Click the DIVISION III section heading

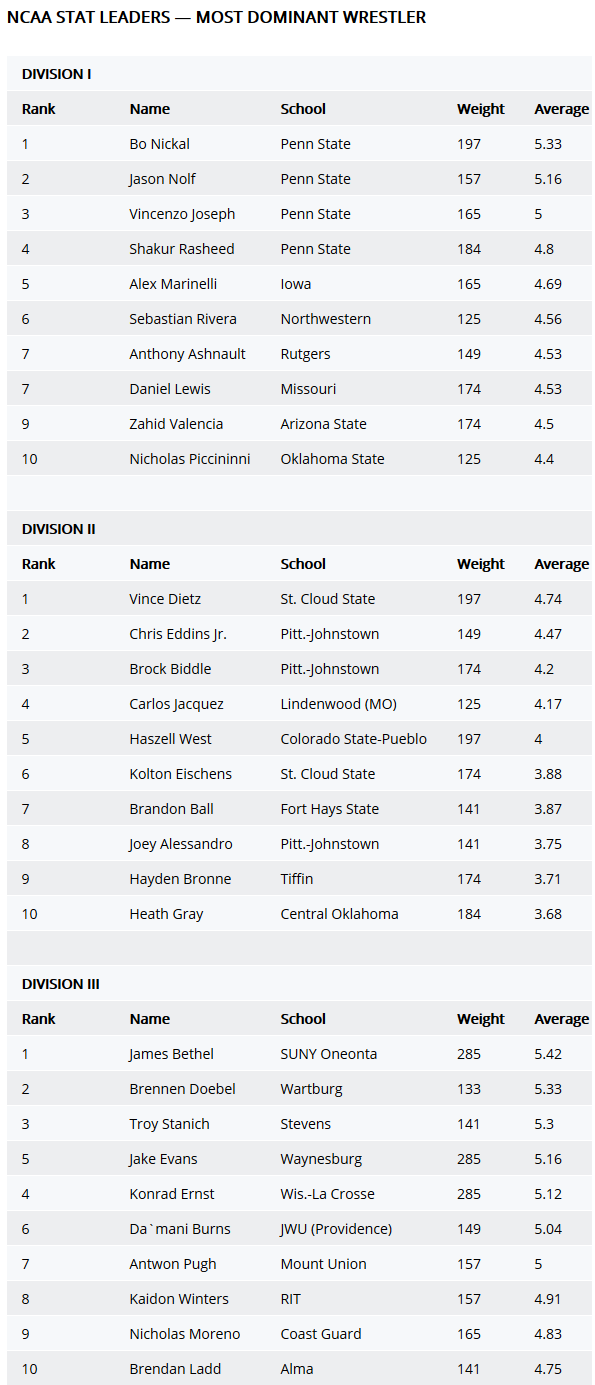pyautogui.click(x=60, y=984)
